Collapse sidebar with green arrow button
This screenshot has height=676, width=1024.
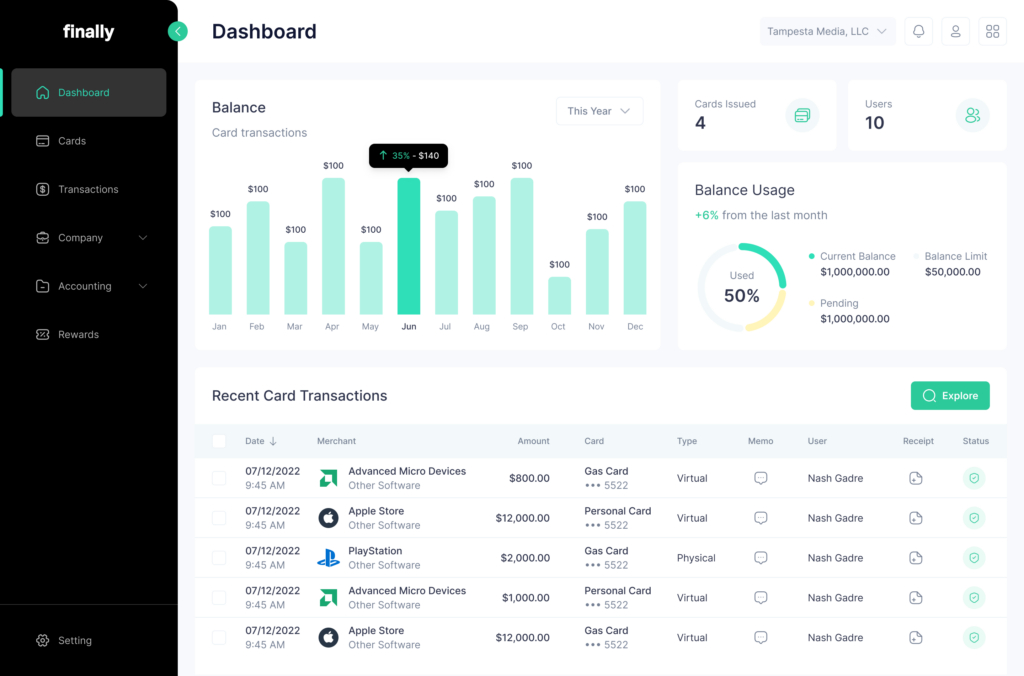click(178, 31)
